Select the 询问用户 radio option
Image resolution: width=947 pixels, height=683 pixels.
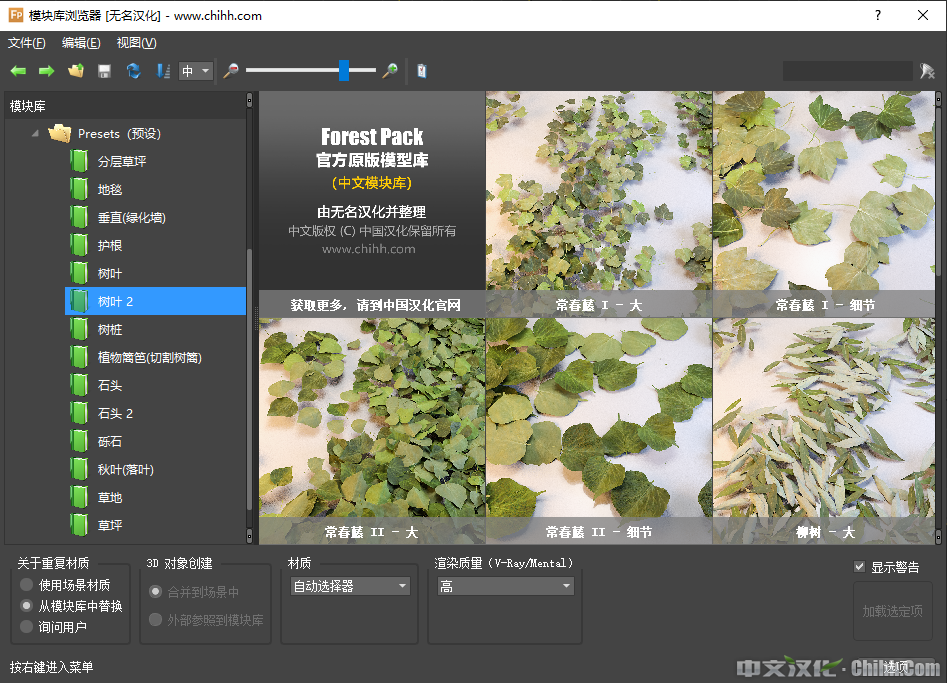[27, 627]
